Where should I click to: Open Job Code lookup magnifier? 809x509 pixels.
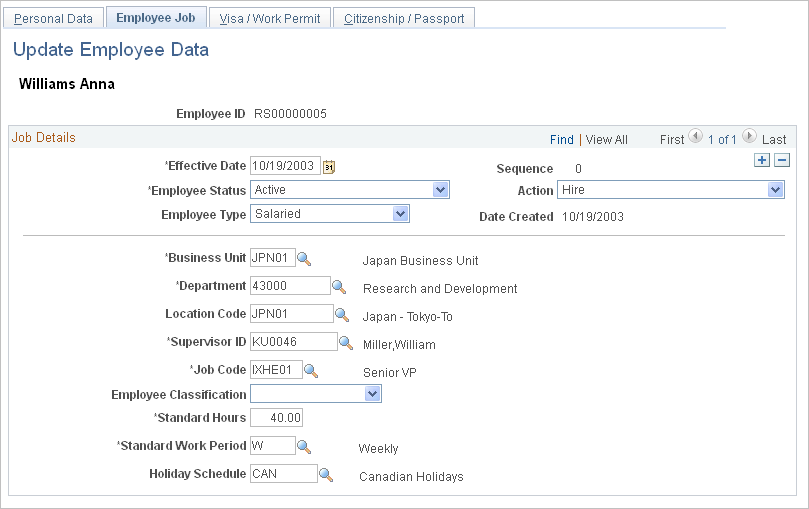pyautogui.click(x=311, y=371)
